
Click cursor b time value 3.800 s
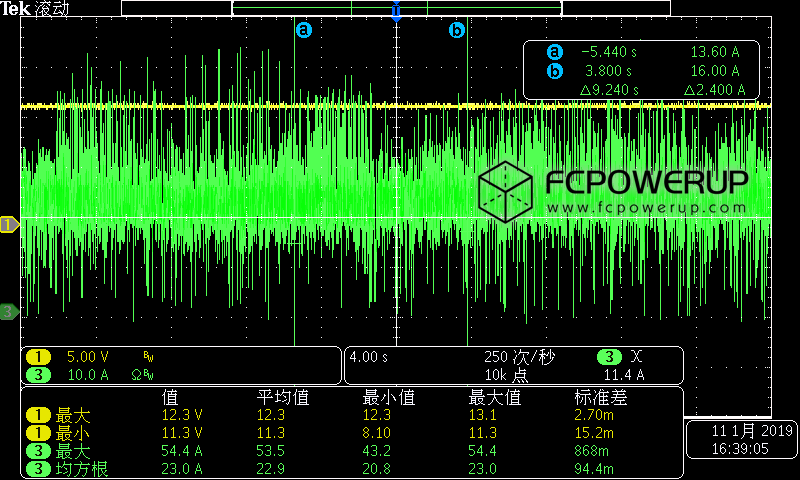(609, 71)
